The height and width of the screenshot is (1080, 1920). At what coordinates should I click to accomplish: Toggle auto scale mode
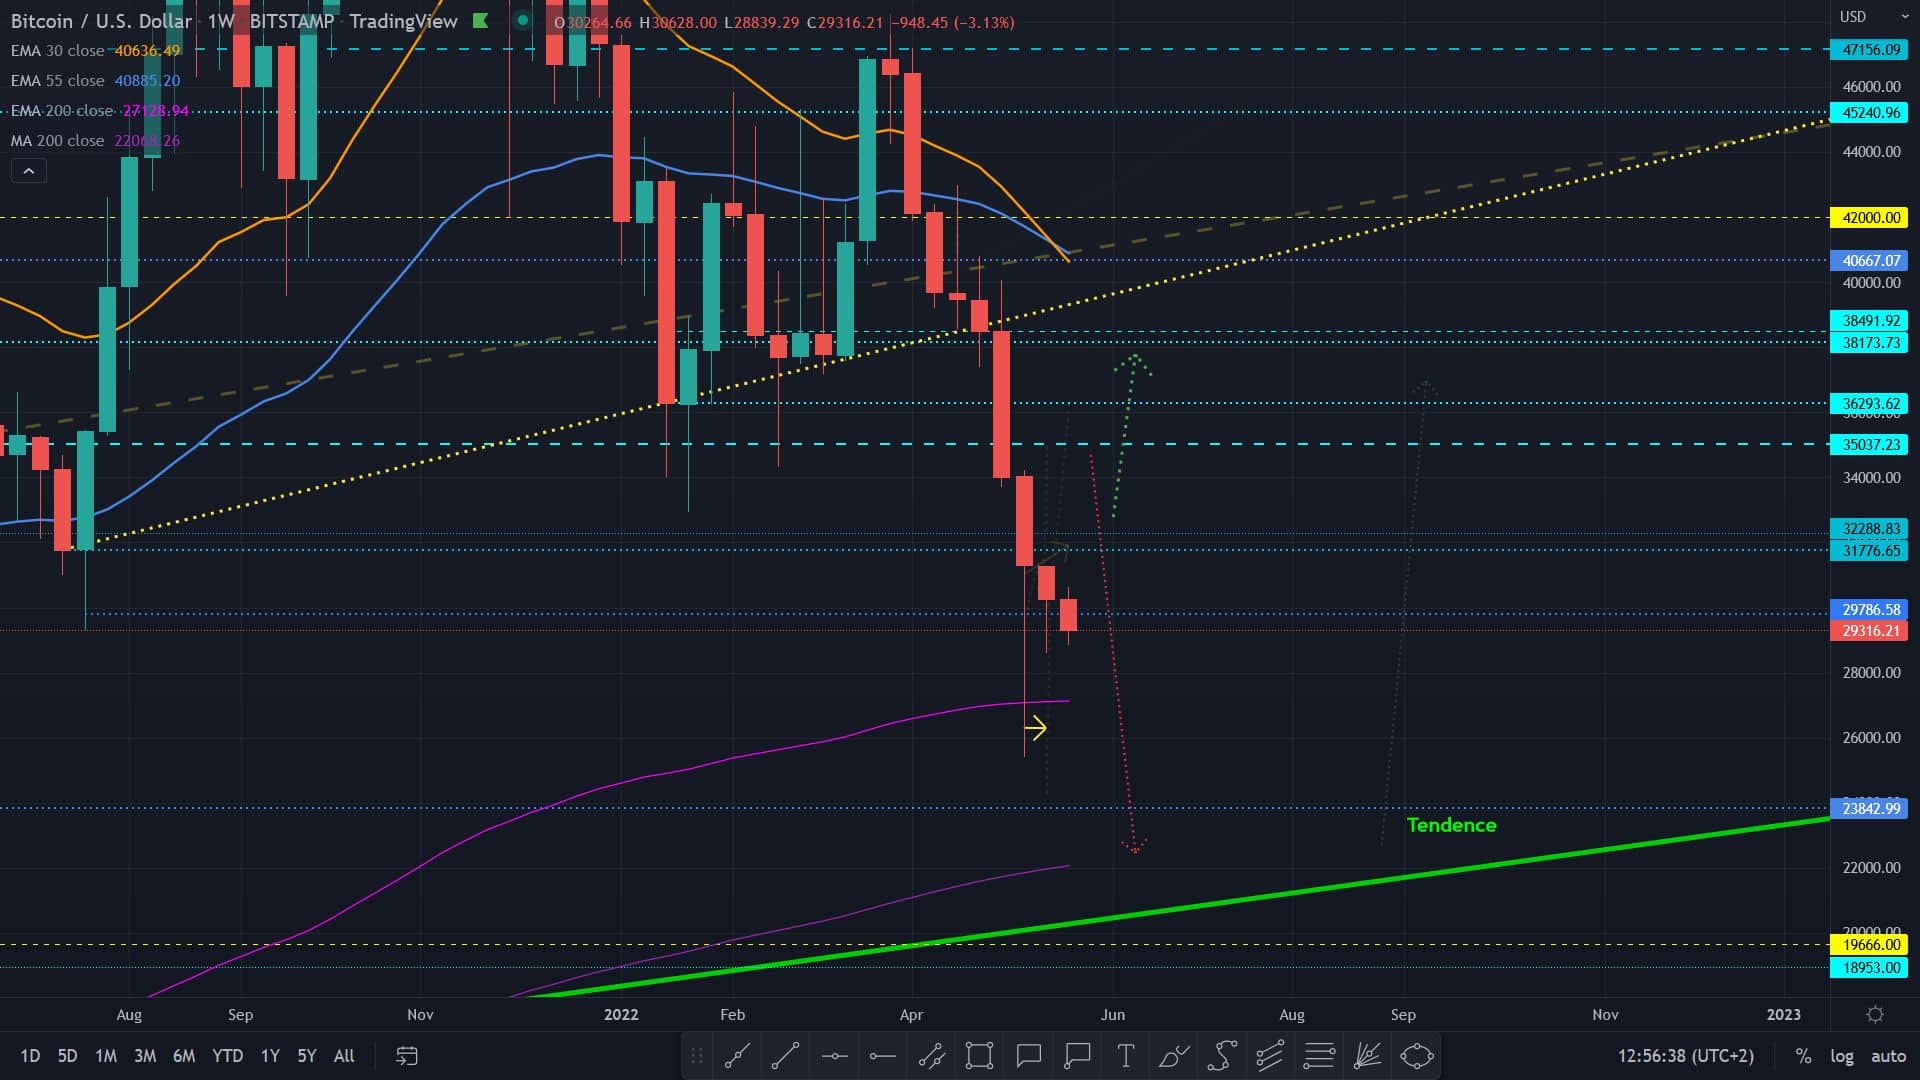point(1888,1056)
